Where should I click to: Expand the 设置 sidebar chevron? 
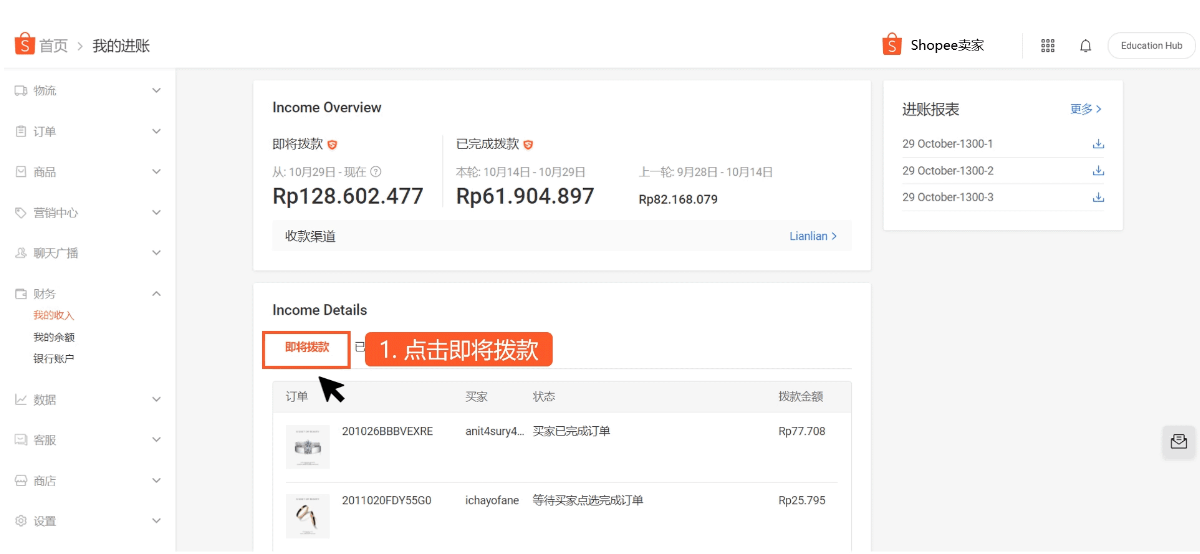156,521
